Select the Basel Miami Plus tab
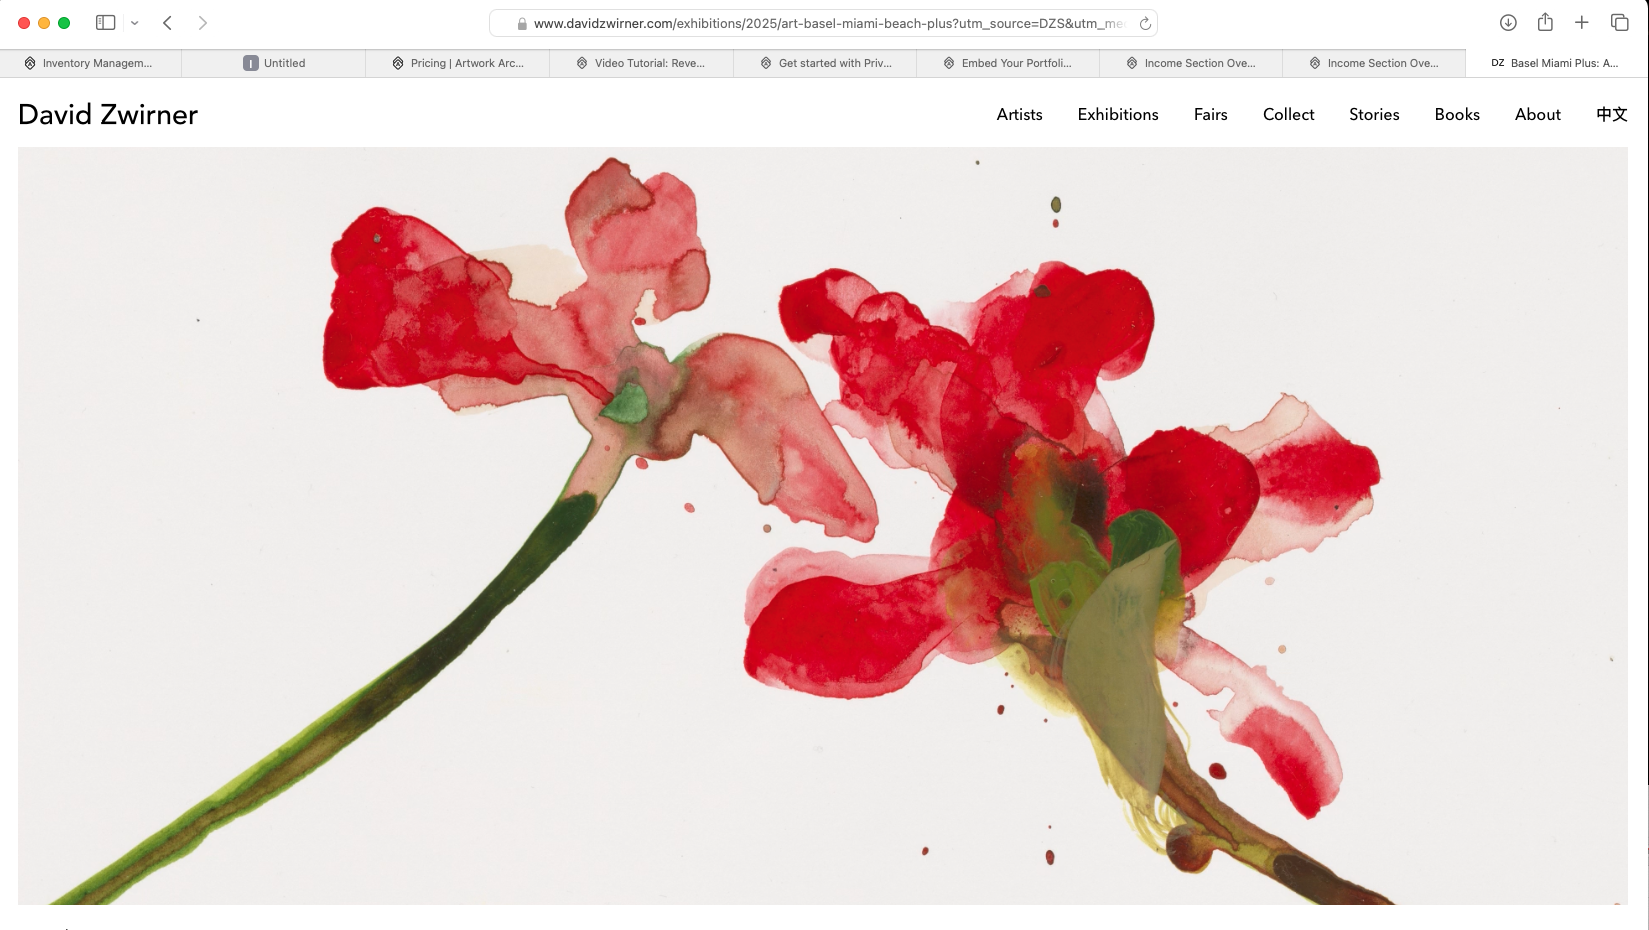The width and height of the screenshot is (1649, 930). 1557,63
